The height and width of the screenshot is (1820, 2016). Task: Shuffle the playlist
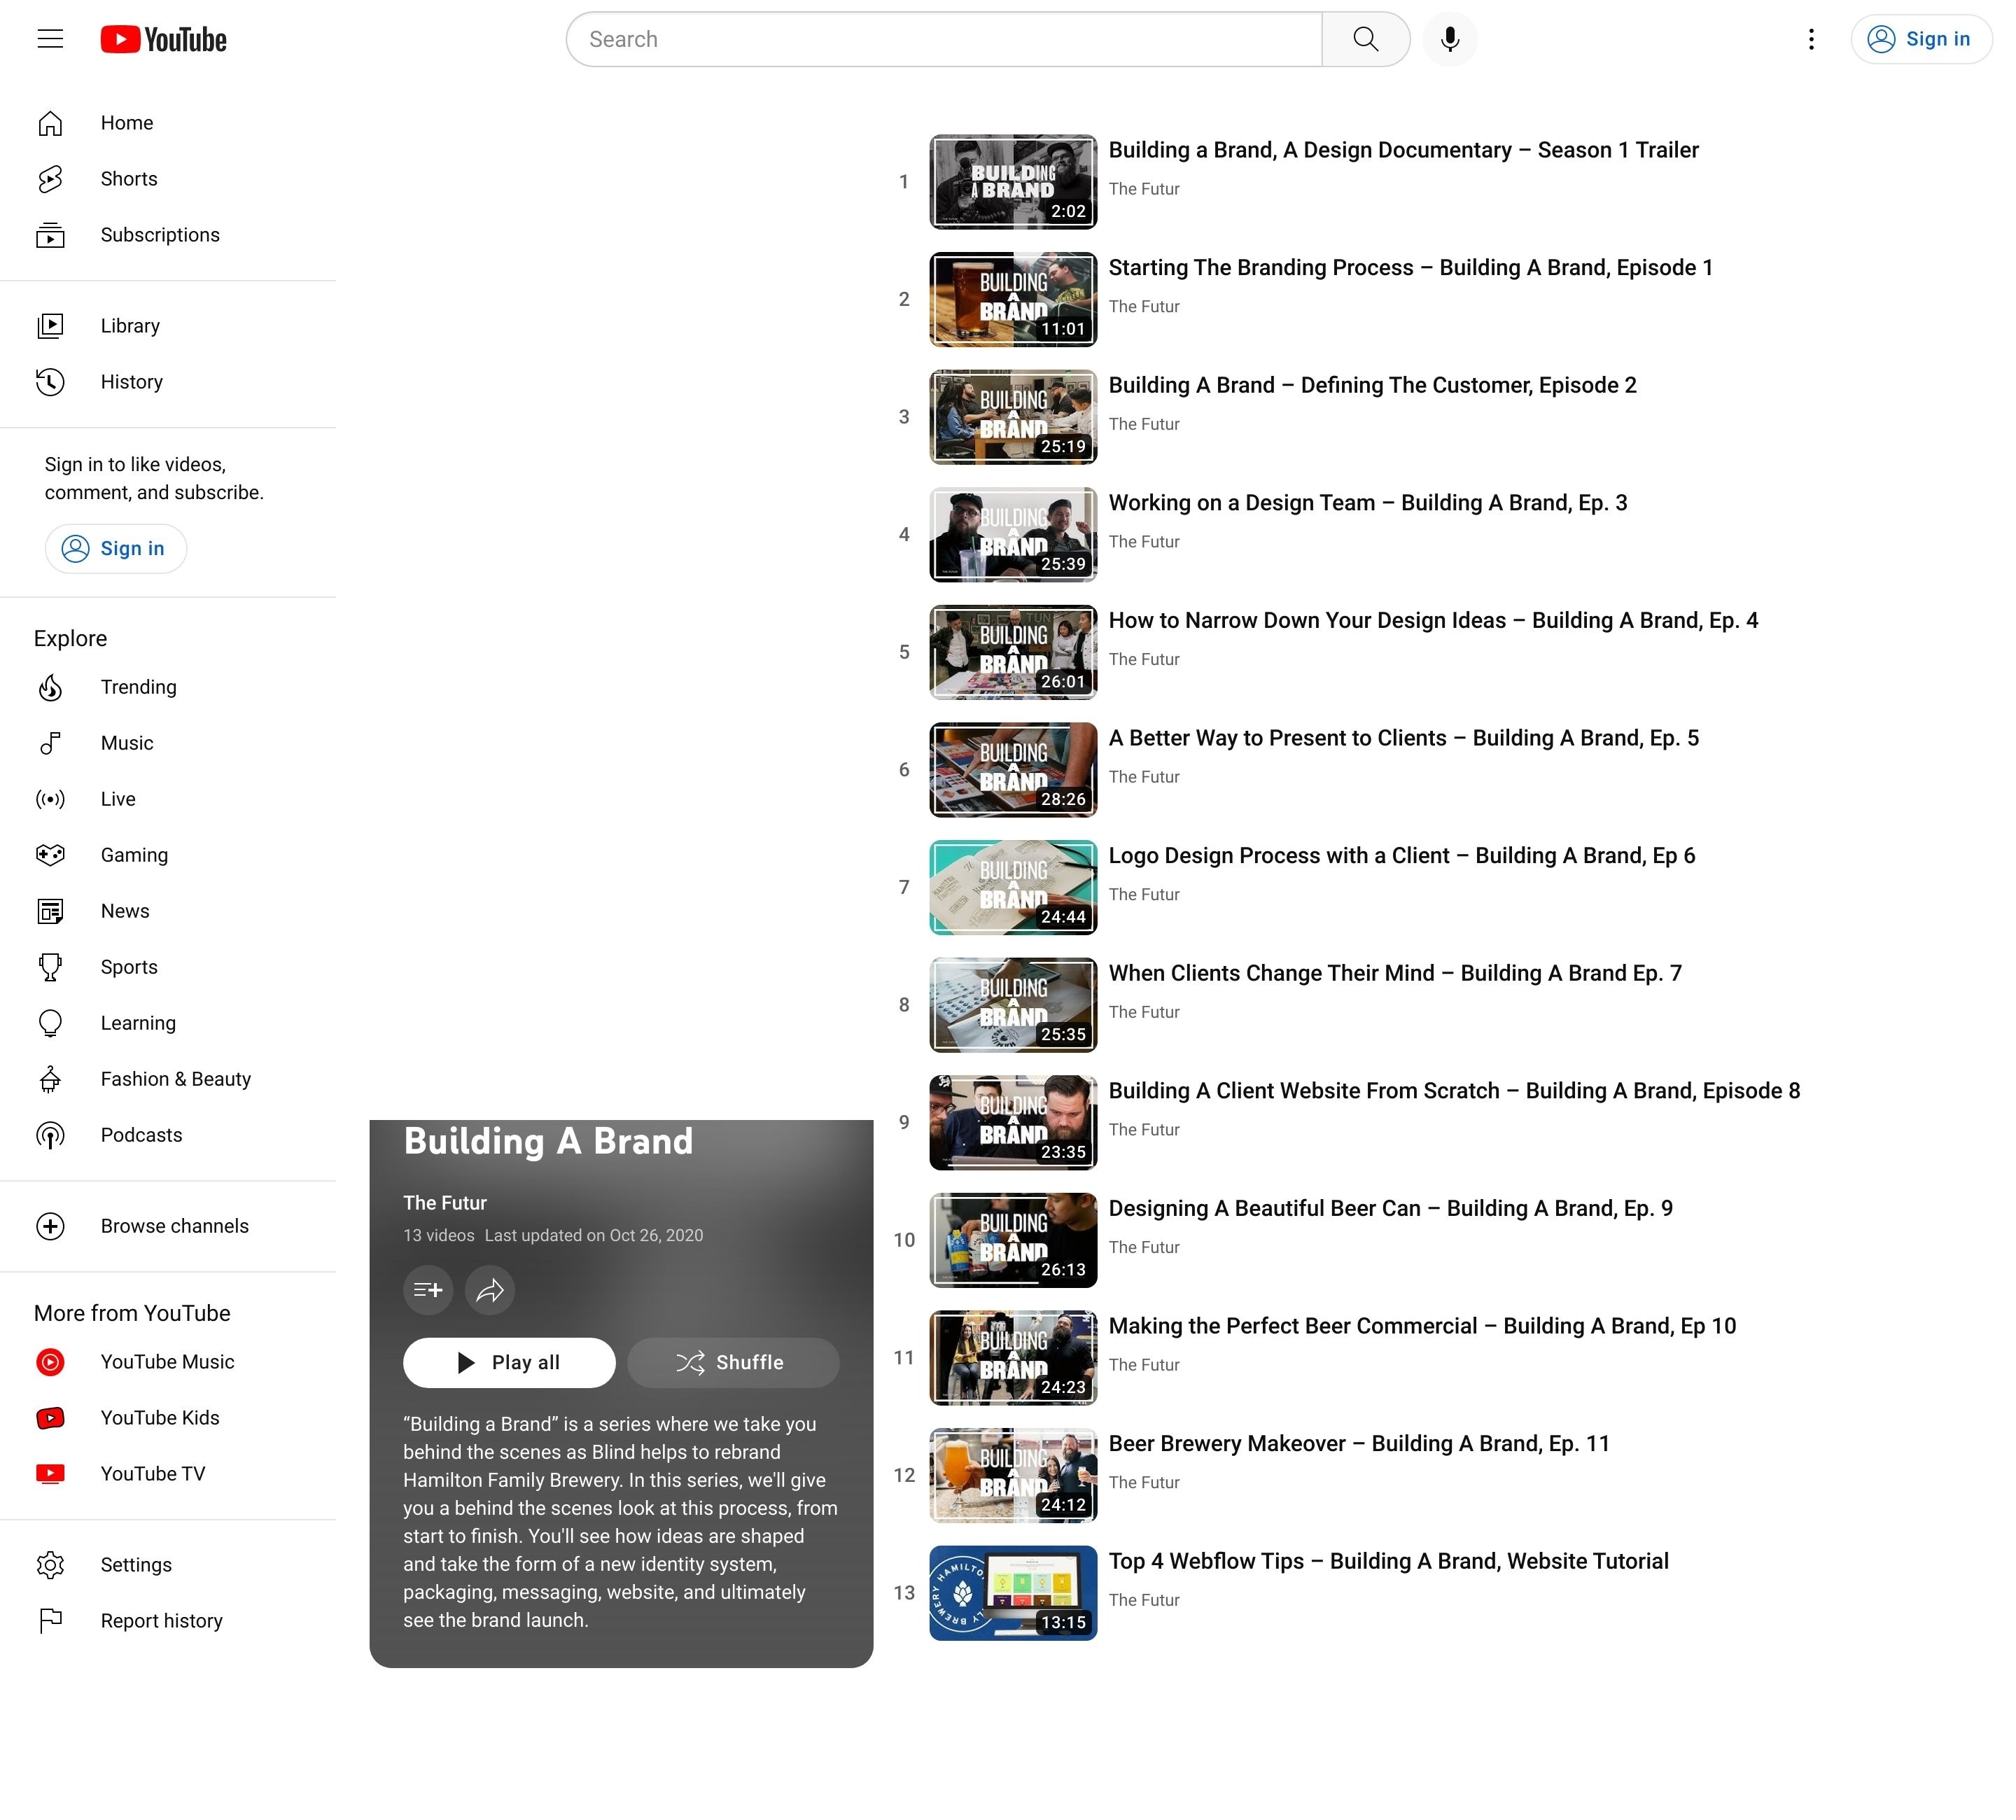[x=733, y=1363]
